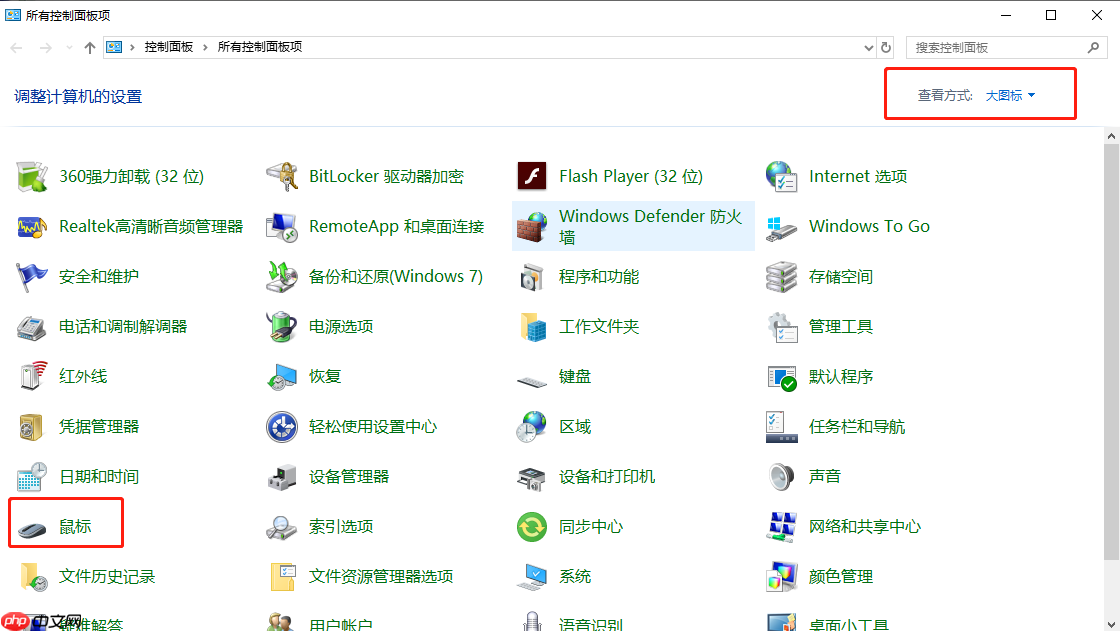The image size is (1120, 631).
Task: Open 备份和还原(Windows 7) icon
Action: click(281, 277)
